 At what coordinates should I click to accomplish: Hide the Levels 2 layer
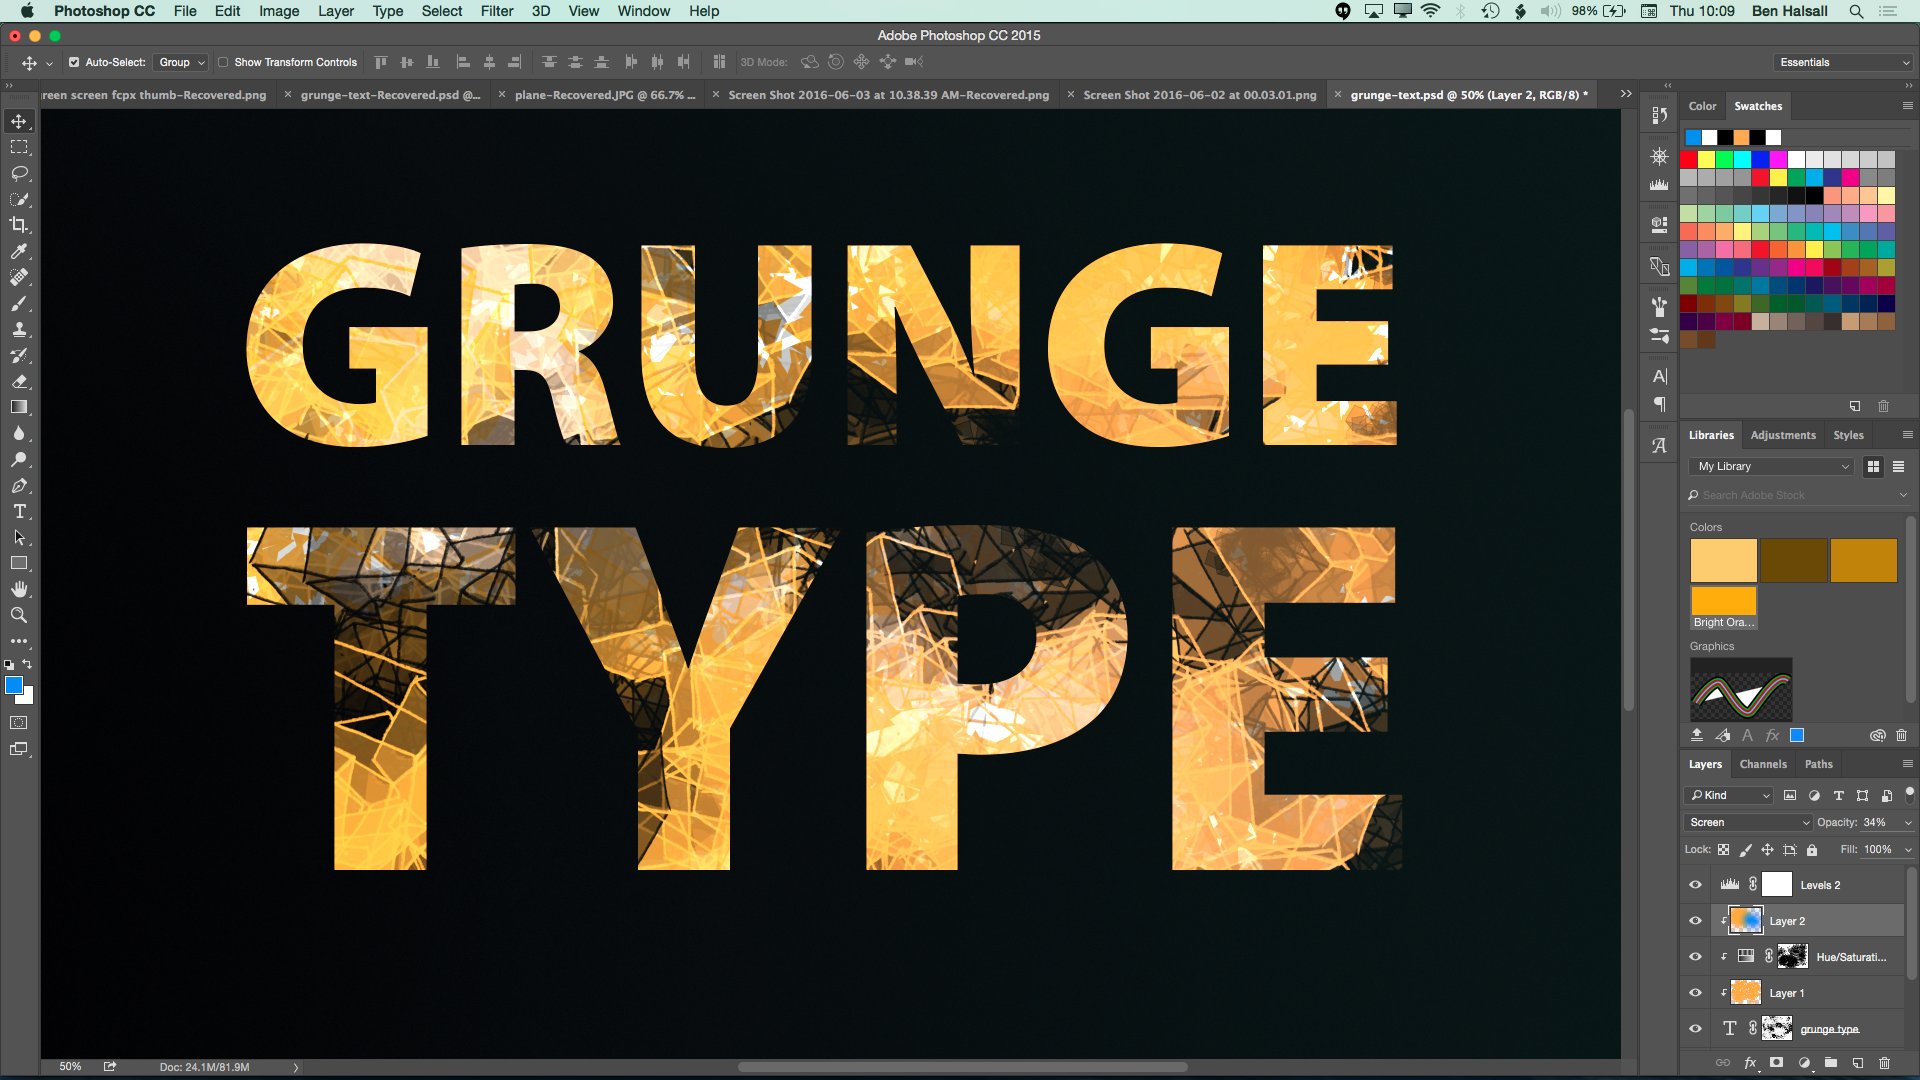1695,884
